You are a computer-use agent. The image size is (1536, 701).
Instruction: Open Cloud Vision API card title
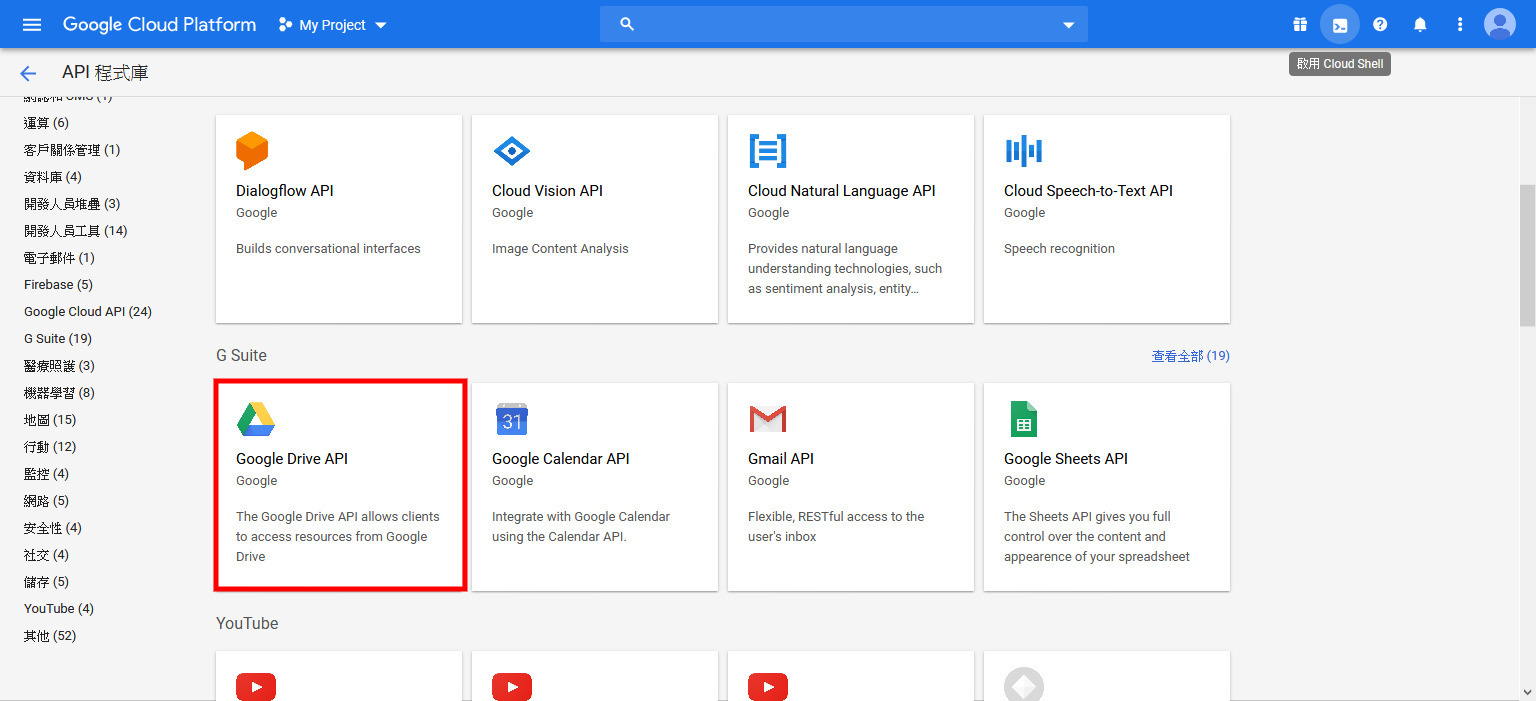point(547,191)
